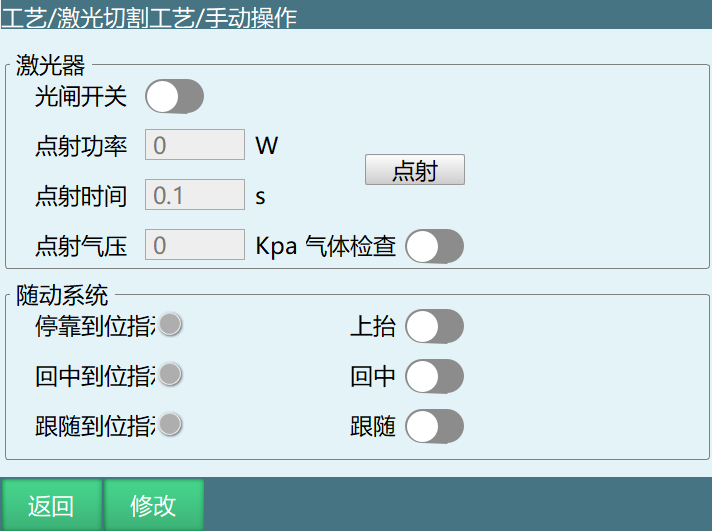
Task: Click the 返回 back button
Action: [x=51, y=505]
